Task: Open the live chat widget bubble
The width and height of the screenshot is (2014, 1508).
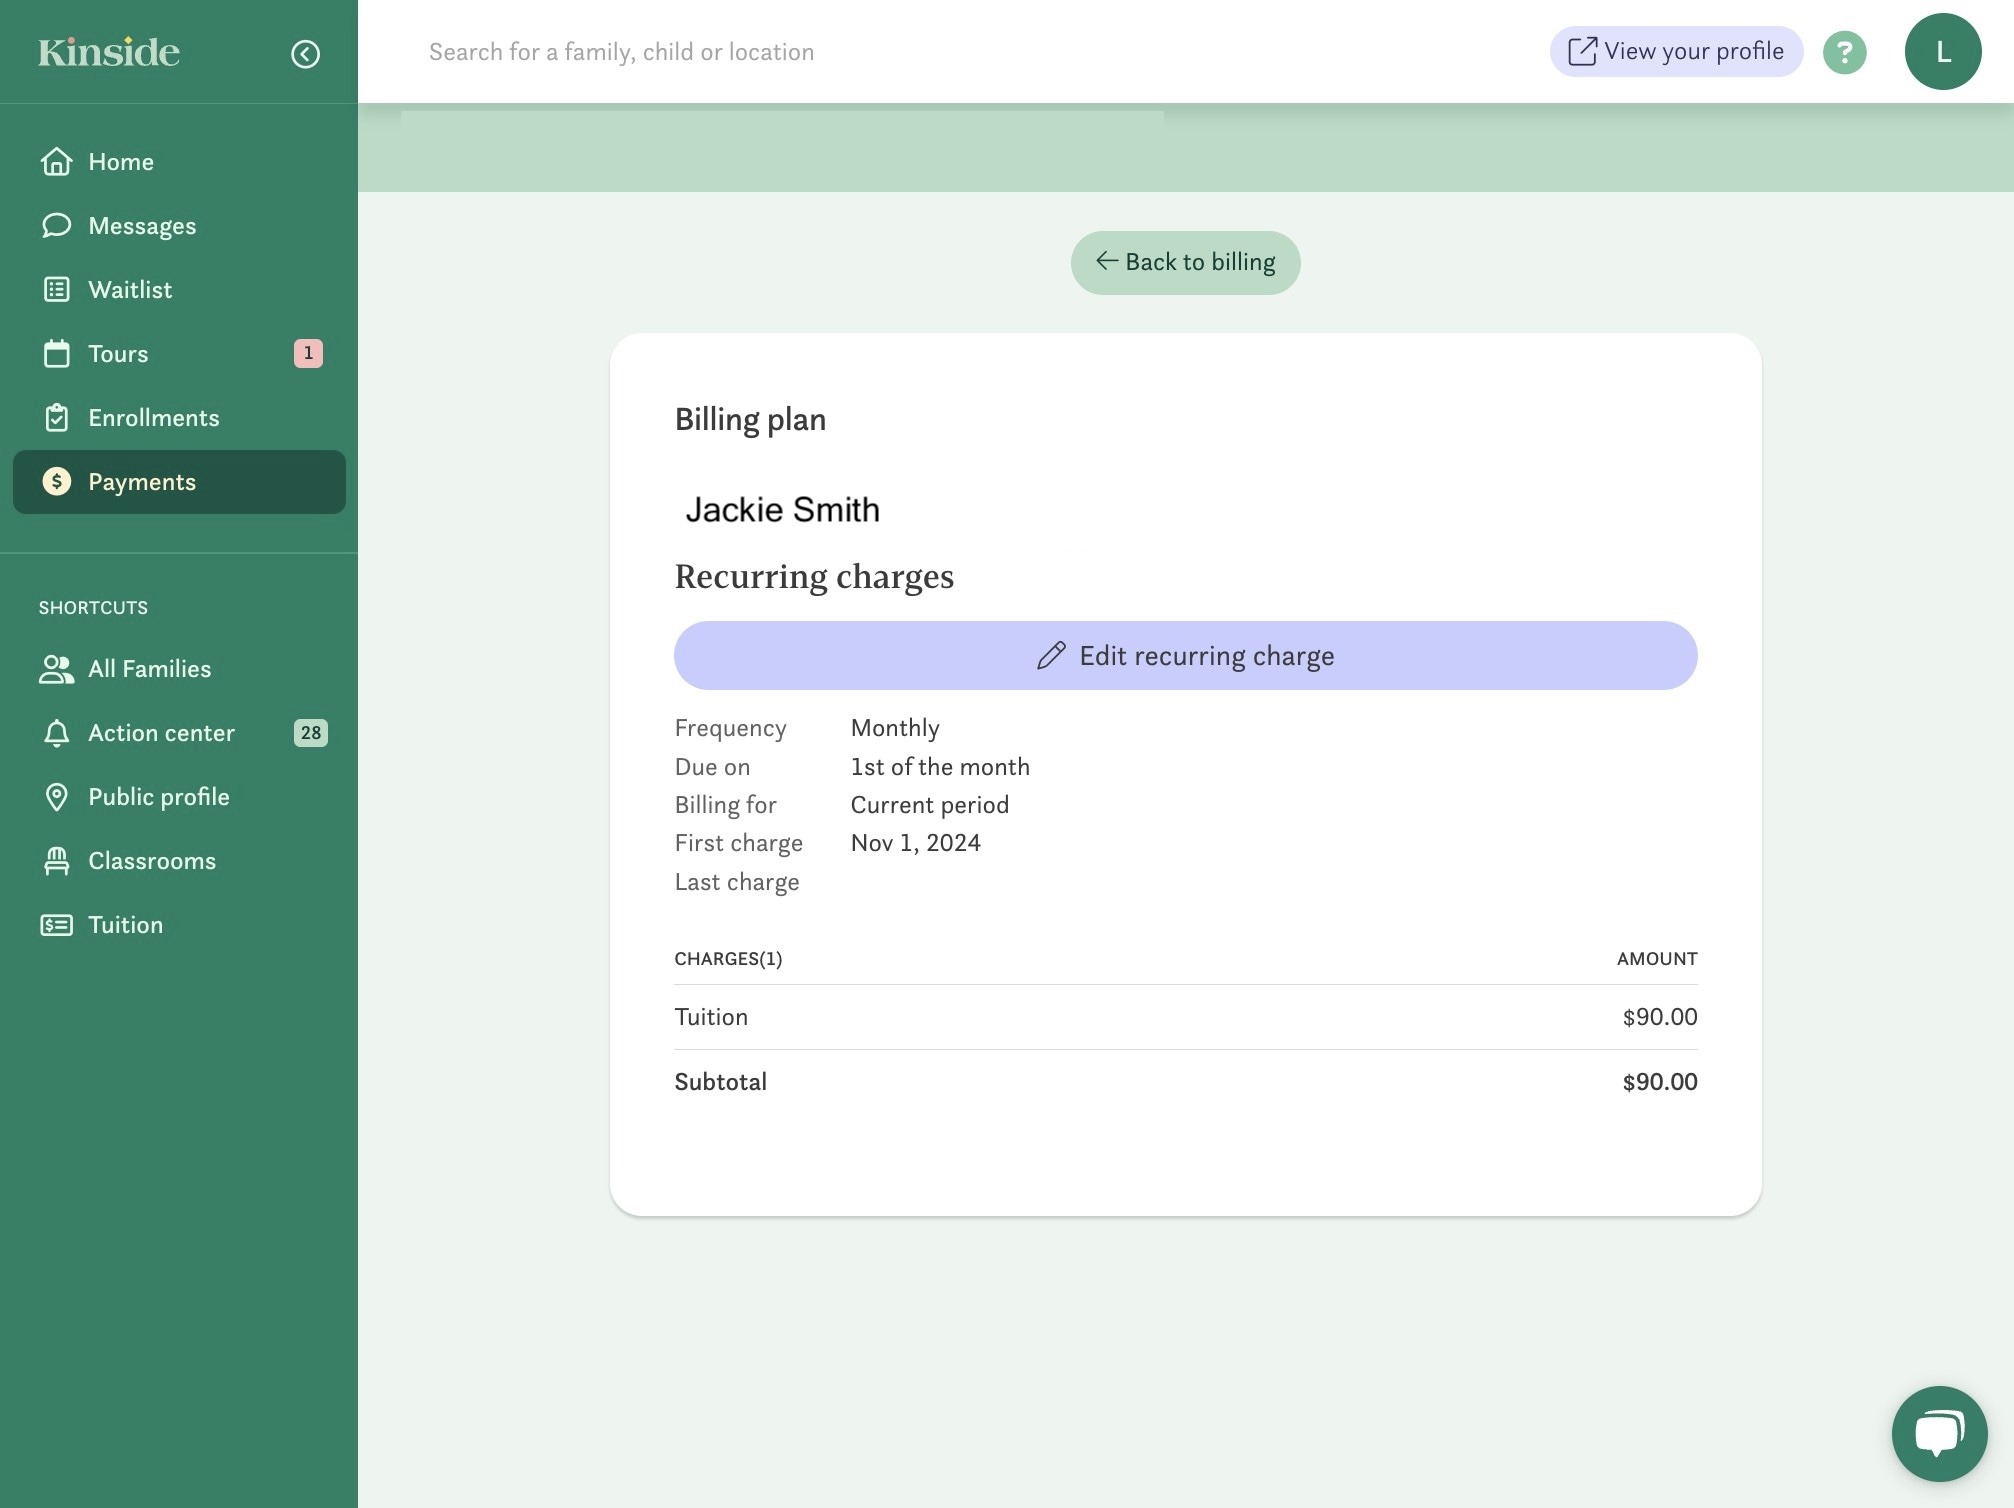Action: 1938,1433
